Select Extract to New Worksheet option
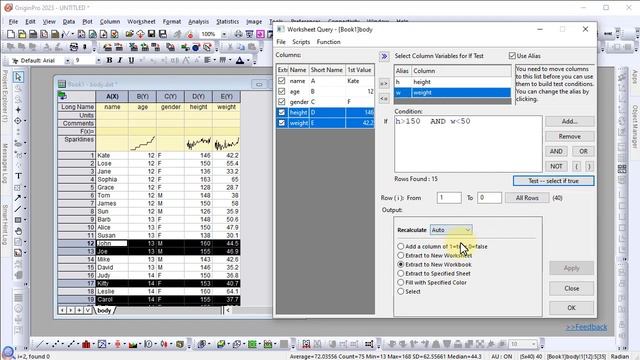This screenshot has width=640, height=360. click(401, 256)
